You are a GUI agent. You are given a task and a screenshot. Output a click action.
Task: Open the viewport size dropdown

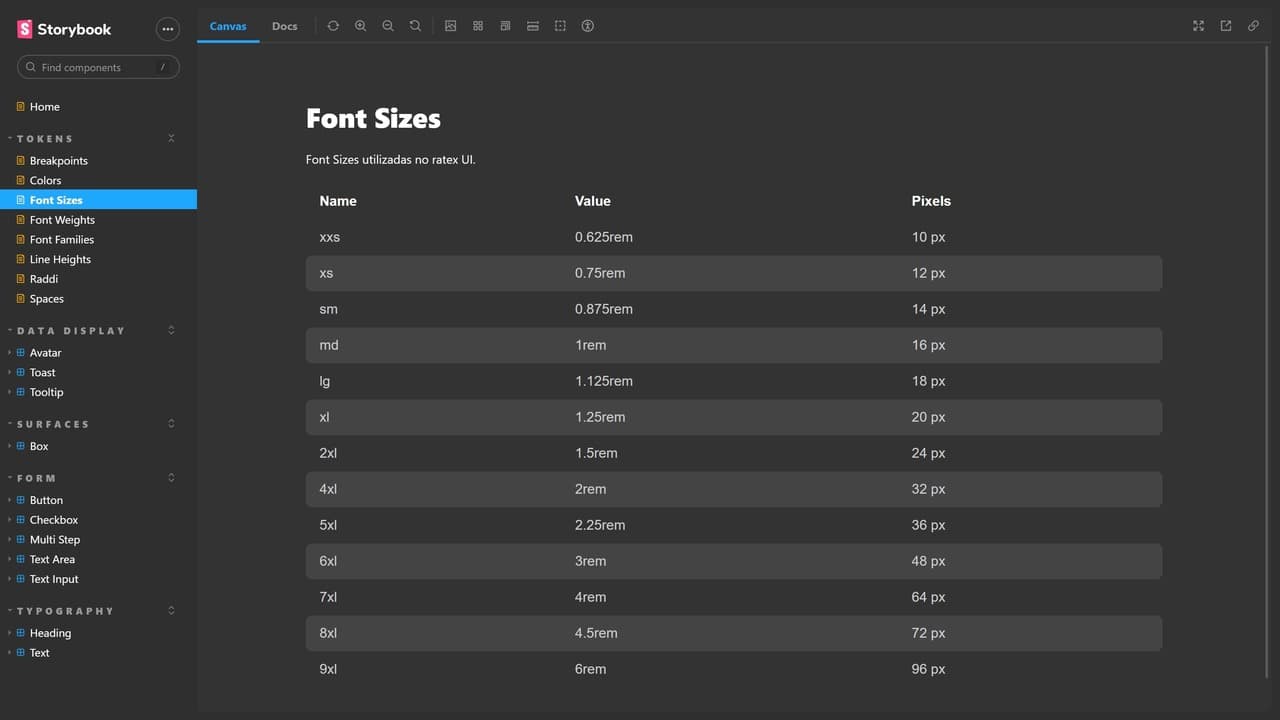506,26
